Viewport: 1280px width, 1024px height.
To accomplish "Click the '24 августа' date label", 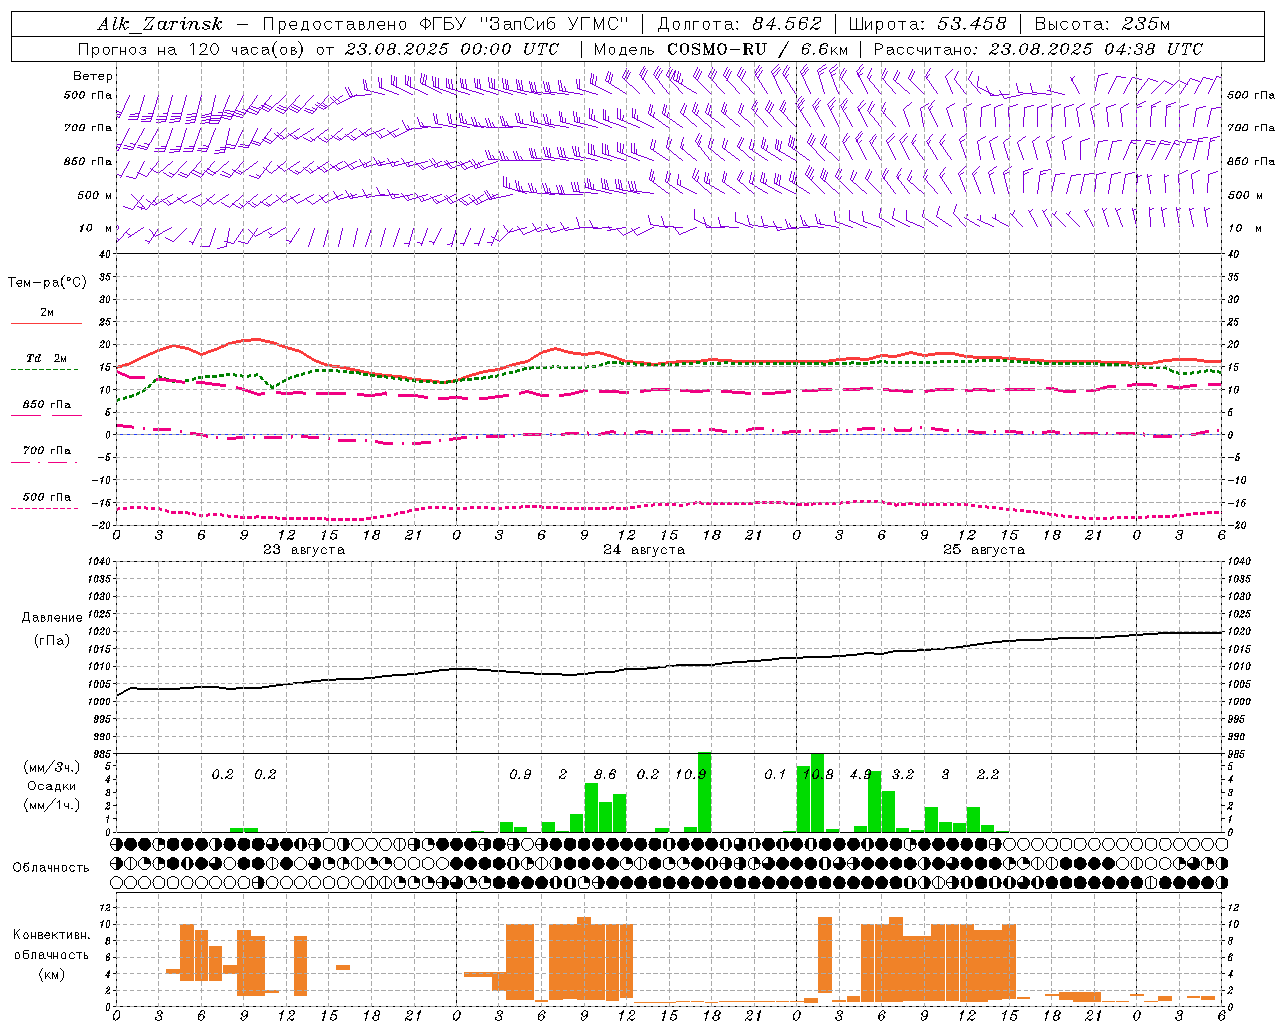I will coord(644,550).
